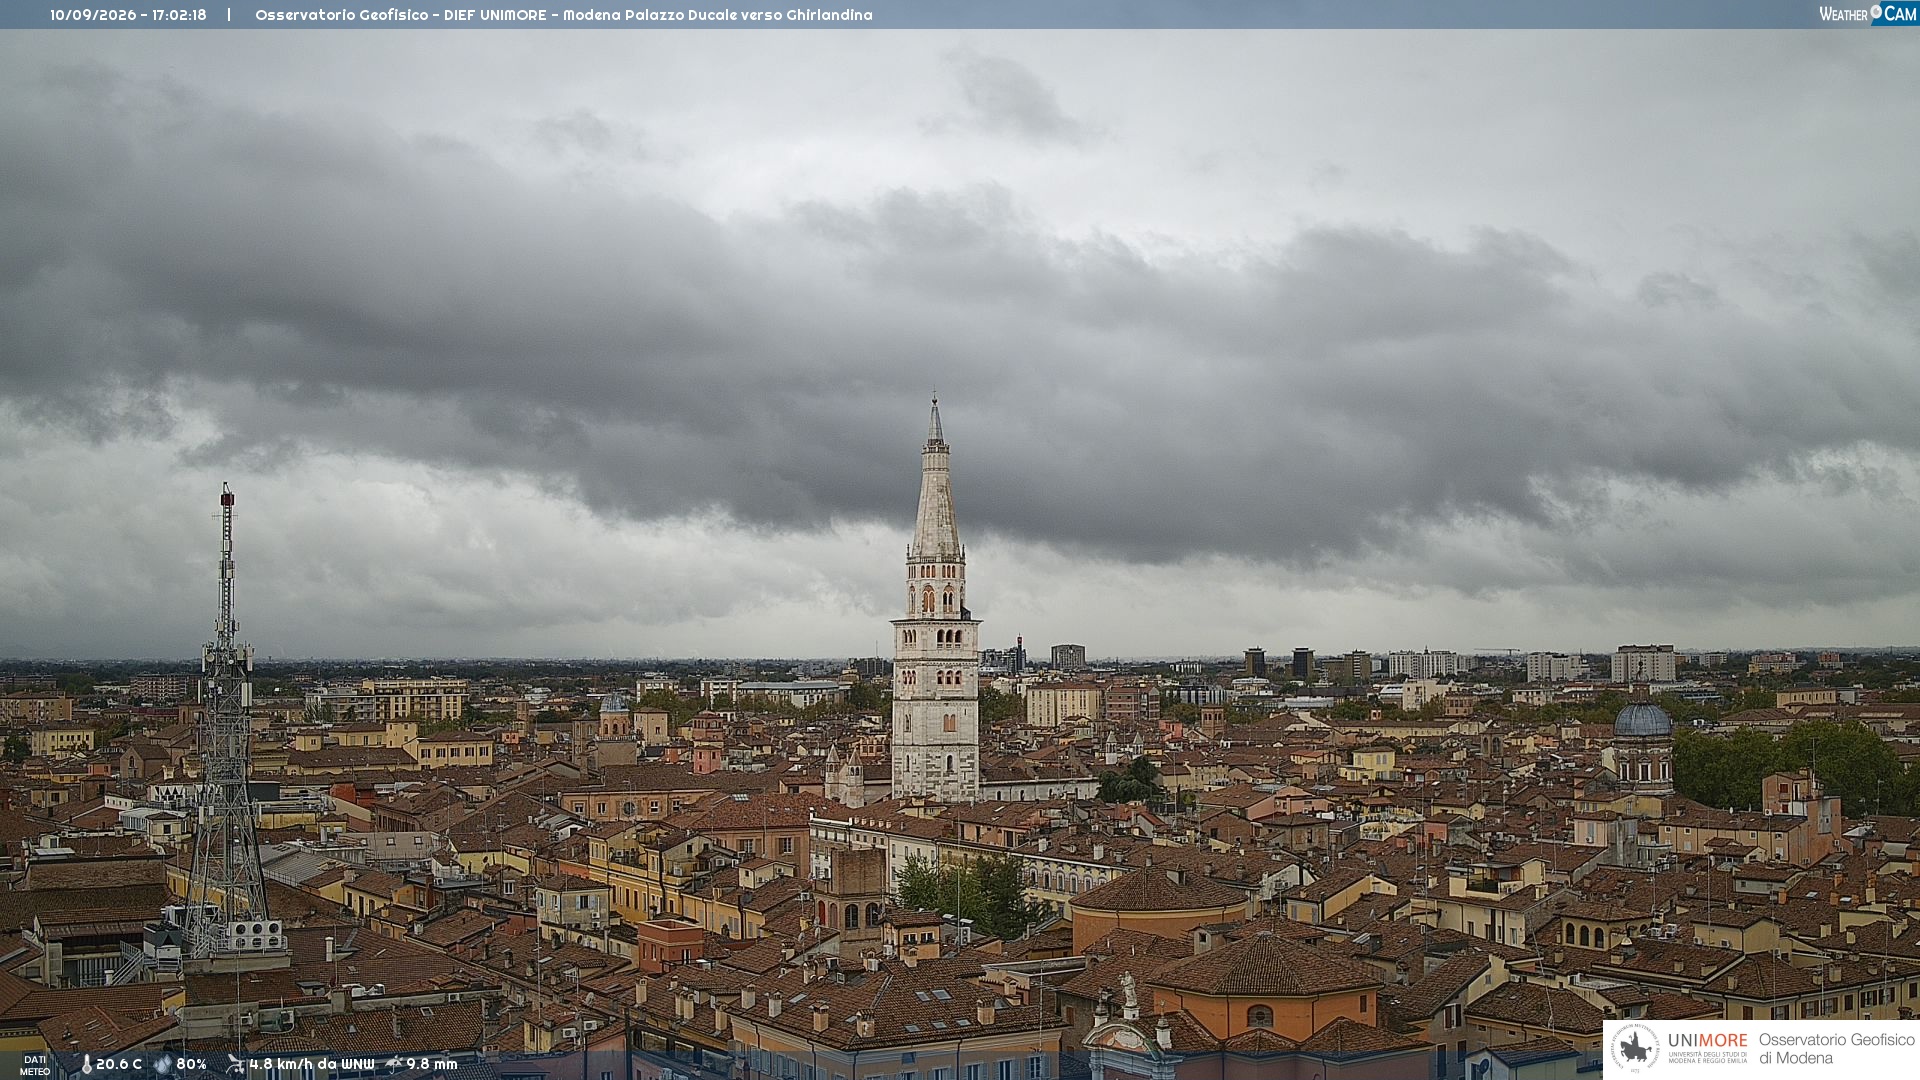Click the 4.8 km/h da WNW reading
This screenshot has height=1080, width=1920.
[x=311, y=1064]
